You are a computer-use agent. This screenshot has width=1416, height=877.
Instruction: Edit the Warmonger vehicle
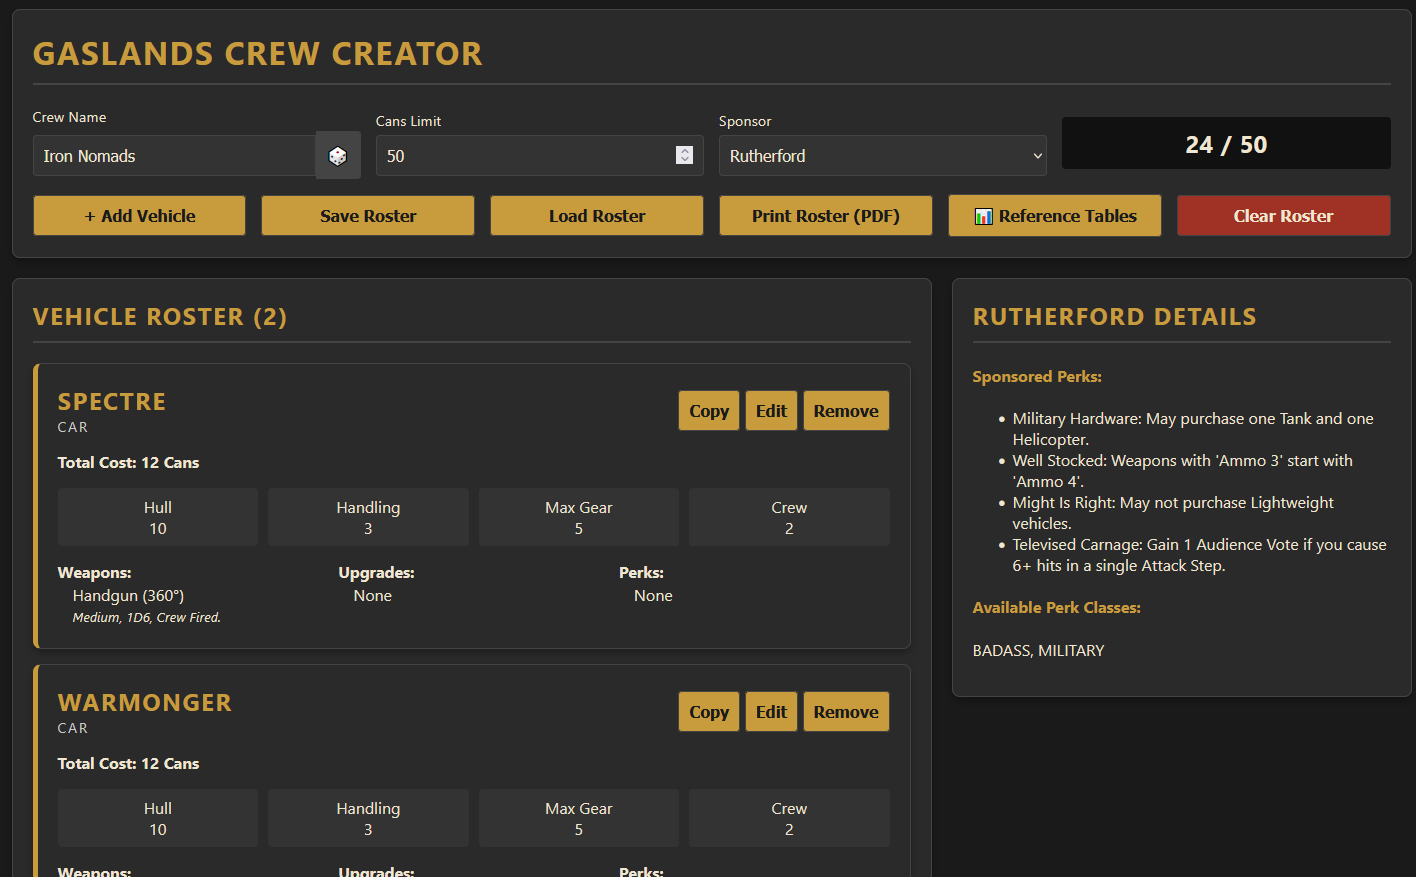click(771, 712)
